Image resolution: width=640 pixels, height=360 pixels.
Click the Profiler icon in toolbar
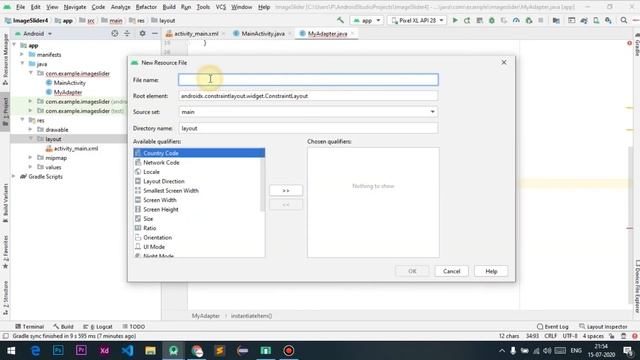516,20
